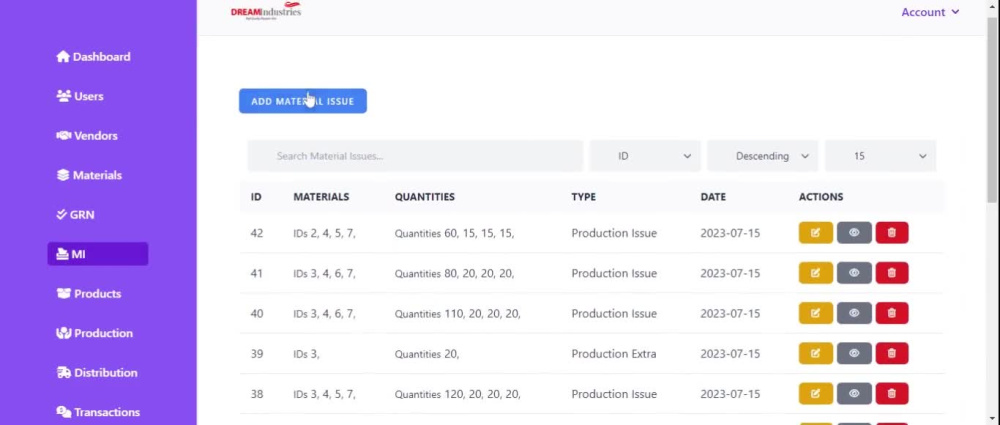Screen dimensions: 1000x425
Task: Edit material issue 42
Action: point(816,233)
